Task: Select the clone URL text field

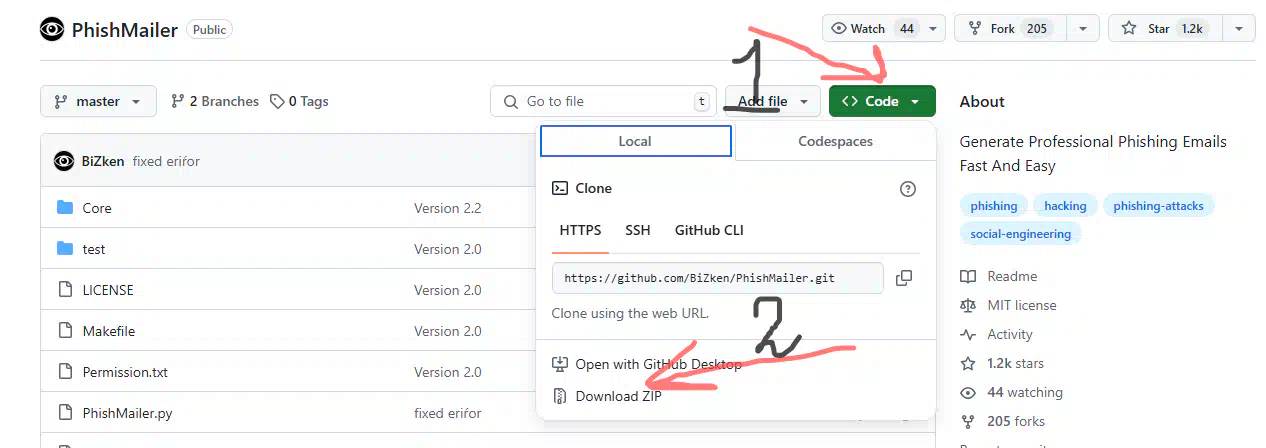Action: coord(717,278)
